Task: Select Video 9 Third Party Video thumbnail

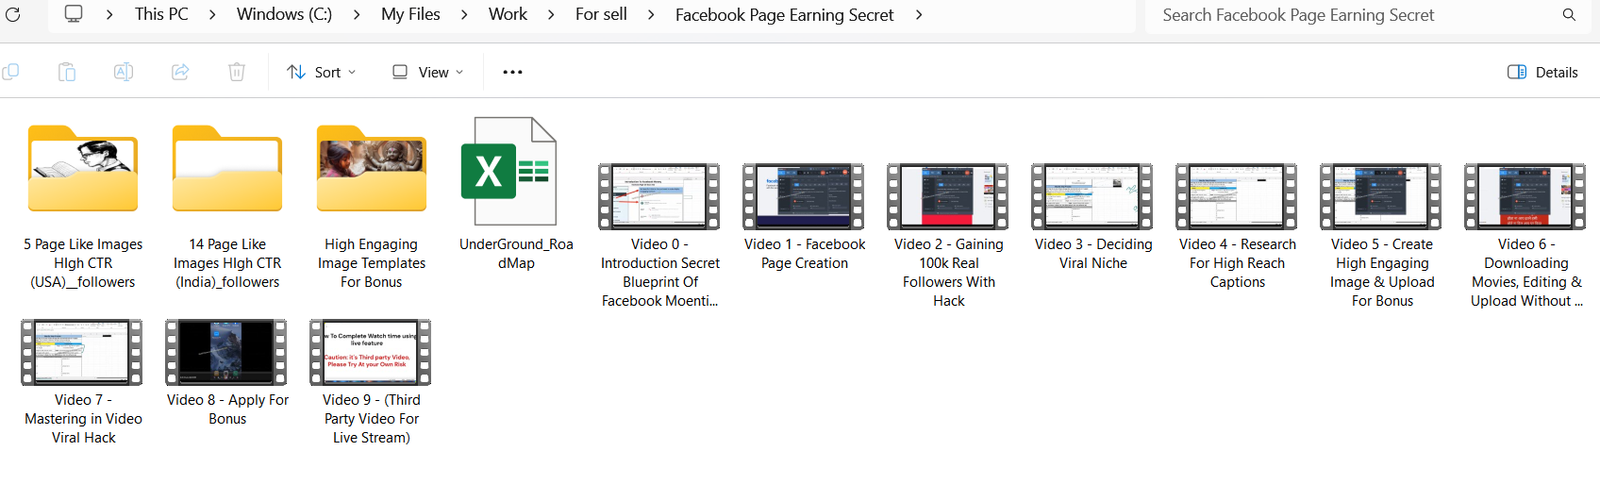Action: (x=371, y=352)
